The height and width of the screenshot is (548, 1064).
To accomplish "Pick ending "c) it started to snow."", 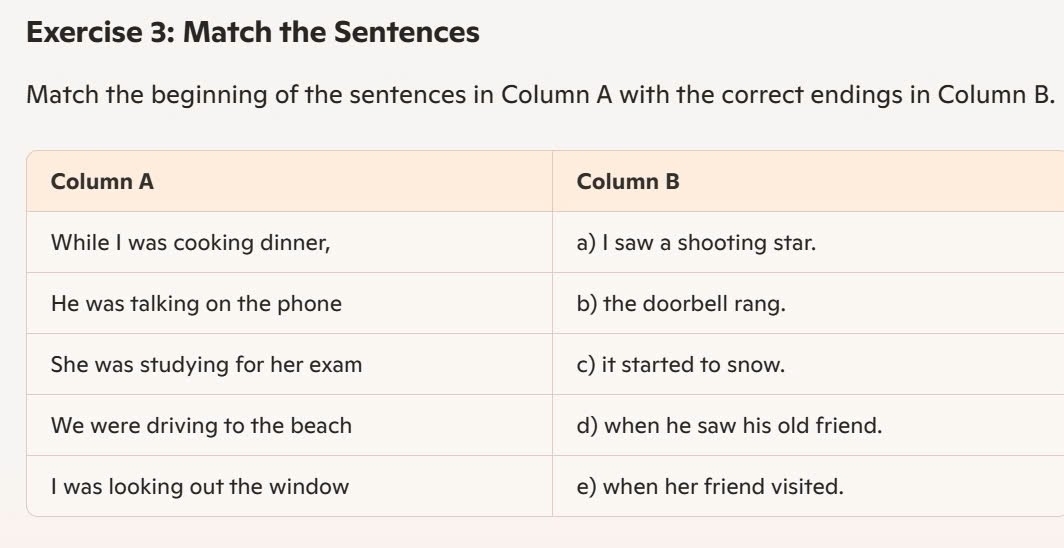I will pos(681,365).
